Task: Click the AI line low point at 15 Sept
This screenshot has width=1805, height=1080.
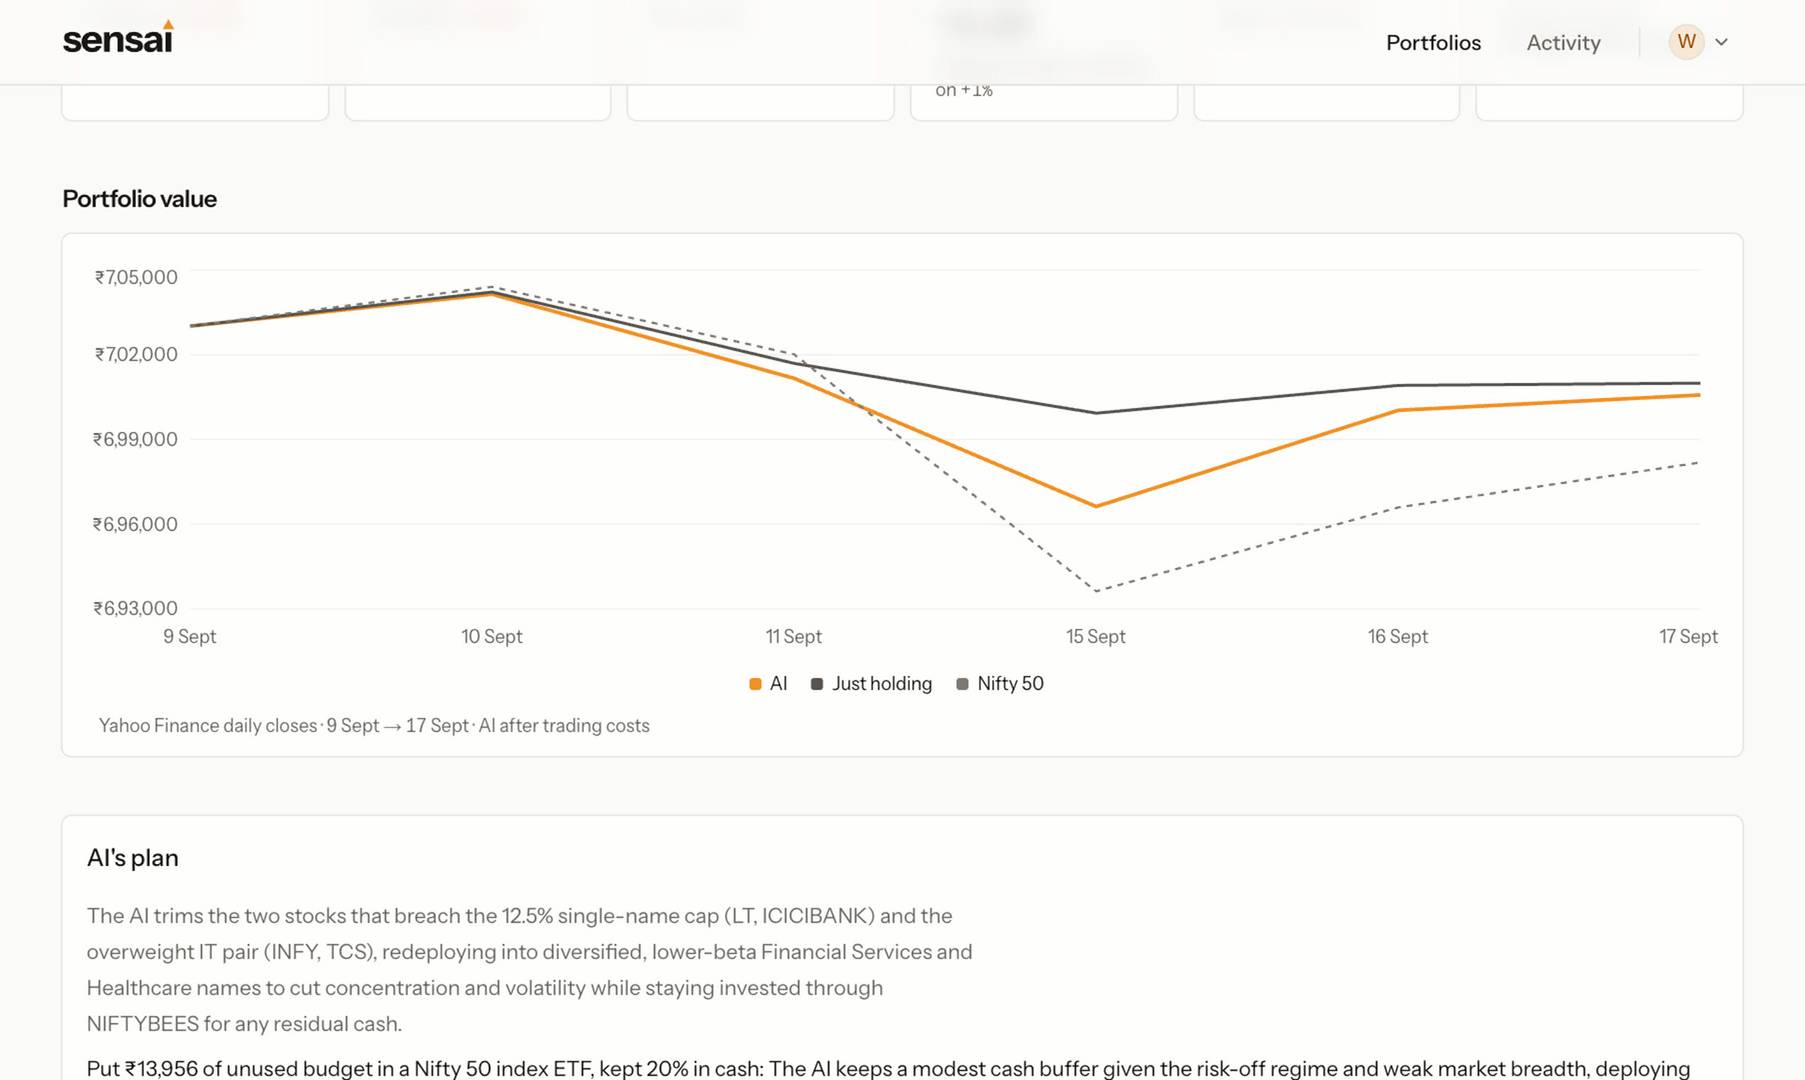Action: click(x=1096, y=506)
